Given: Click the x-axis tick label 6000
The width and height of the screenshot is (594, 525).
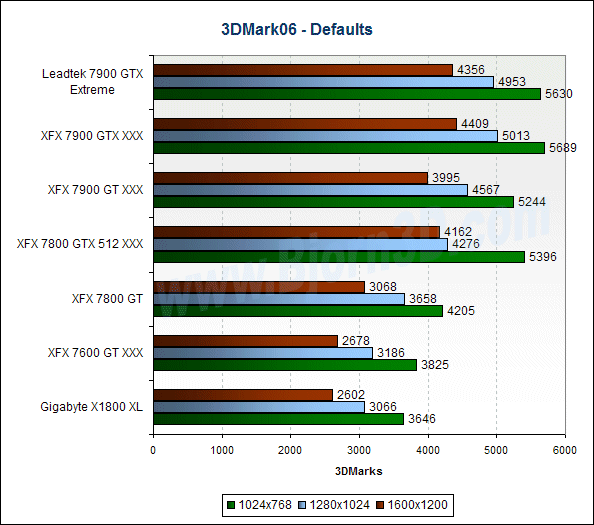Looking at the screenshot, I should [x=565, y=450].
